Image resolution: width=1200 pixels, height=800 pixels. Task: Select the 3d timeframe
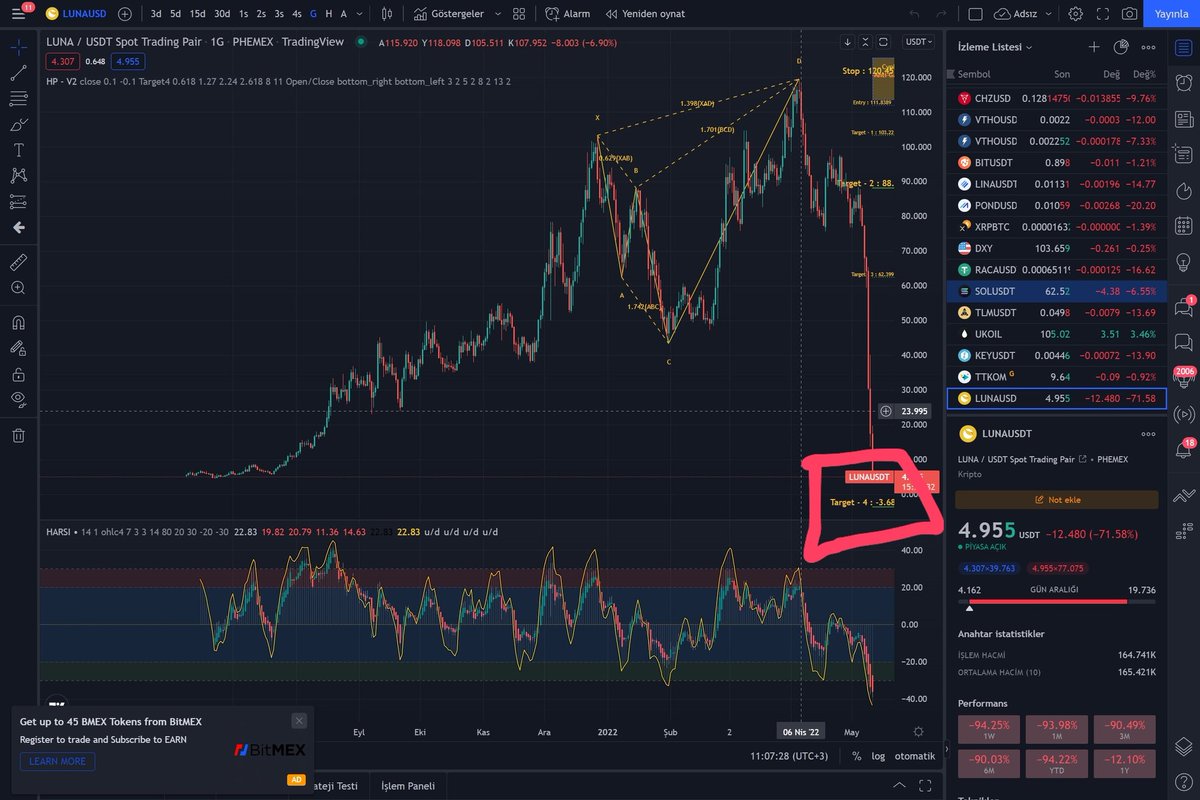point(156,14)
